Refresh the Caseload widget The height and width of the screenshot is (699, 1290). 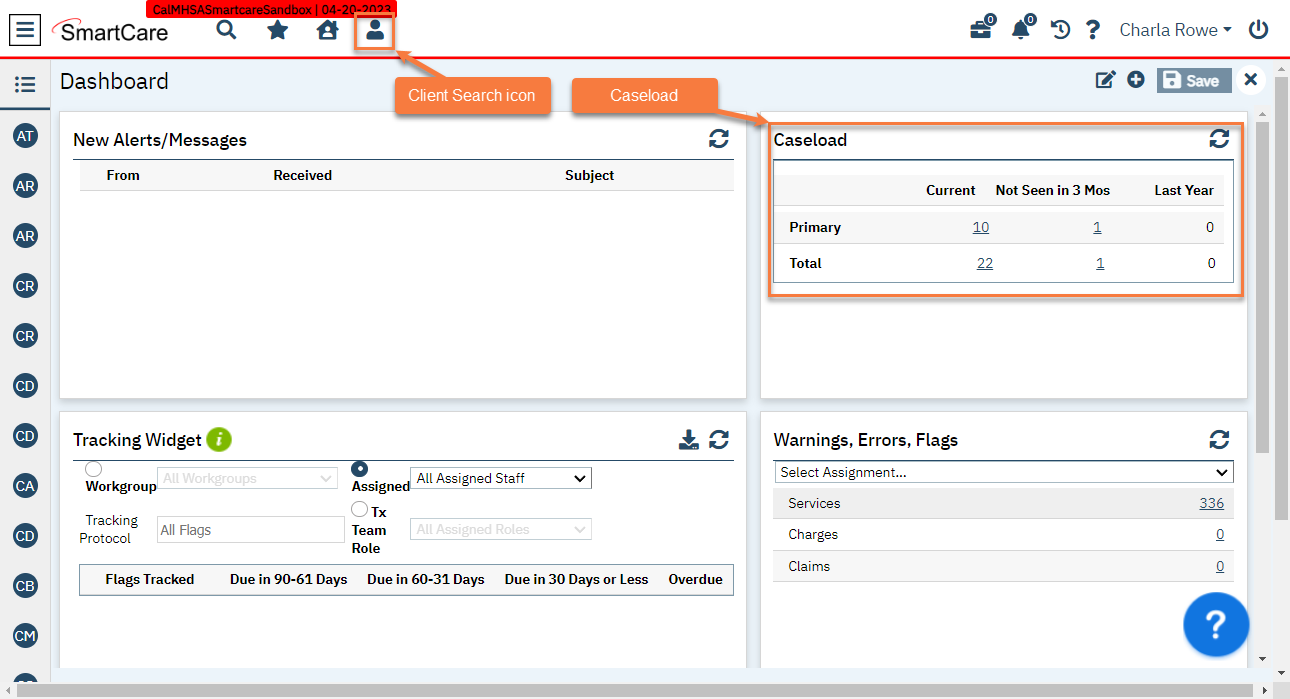point(1219,139)
